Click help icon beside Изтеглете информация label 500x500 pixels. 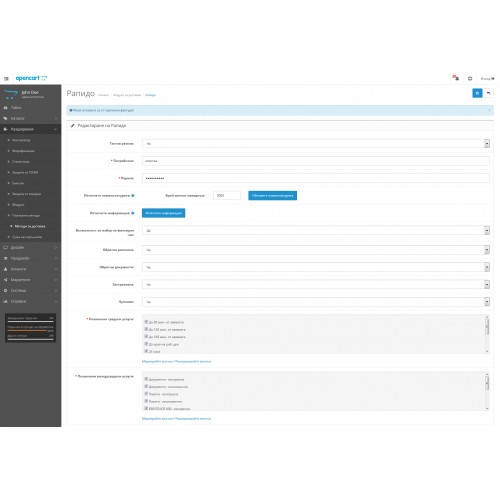click(x=133, y=213)
